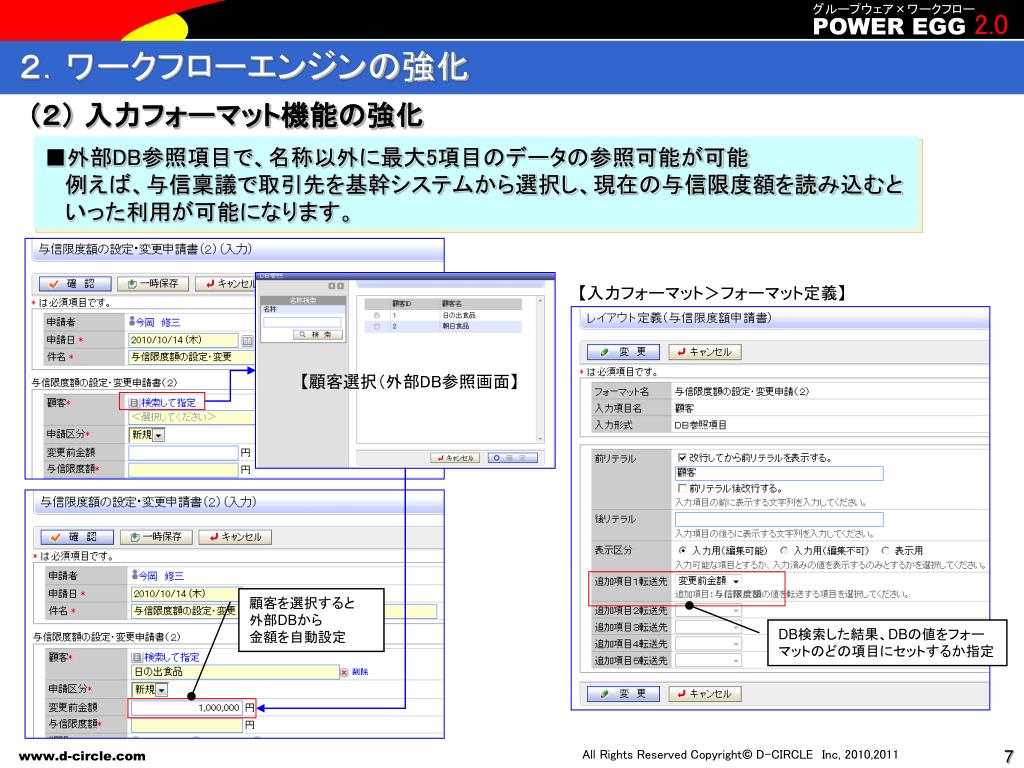Screen dimensions: 1024x768
Task: Click the 件名 field in the upper form
Action: [x=191, y=357]
